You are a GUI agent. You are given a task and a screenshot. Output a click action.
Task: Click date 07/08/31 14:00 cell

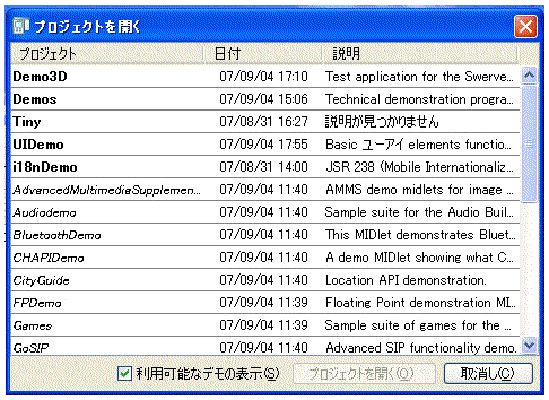pos(263,167)
